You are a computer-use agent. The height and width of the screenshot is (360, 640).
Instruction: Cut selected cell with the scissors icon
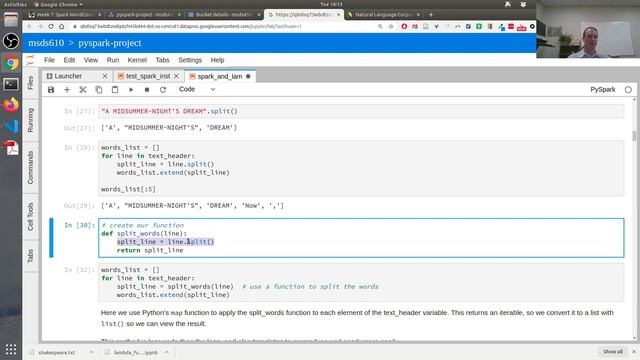[83, 89]
